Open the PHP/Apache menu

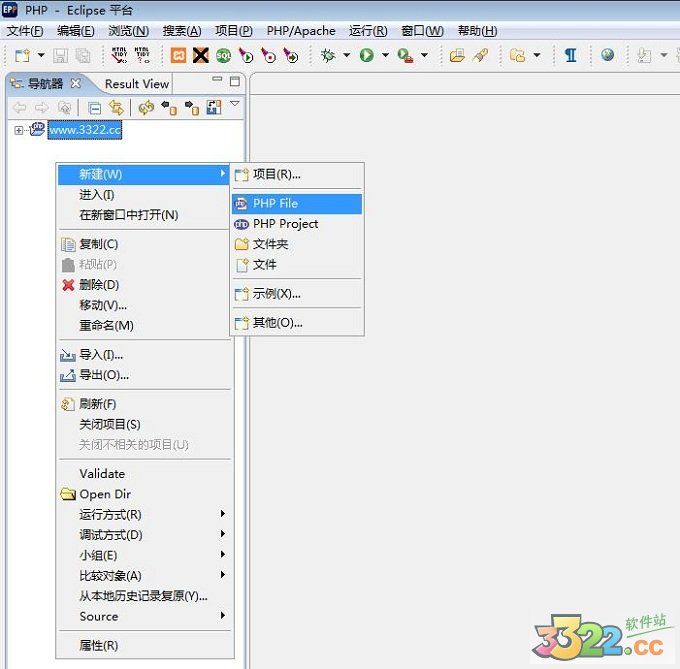(x=300, y=31)
